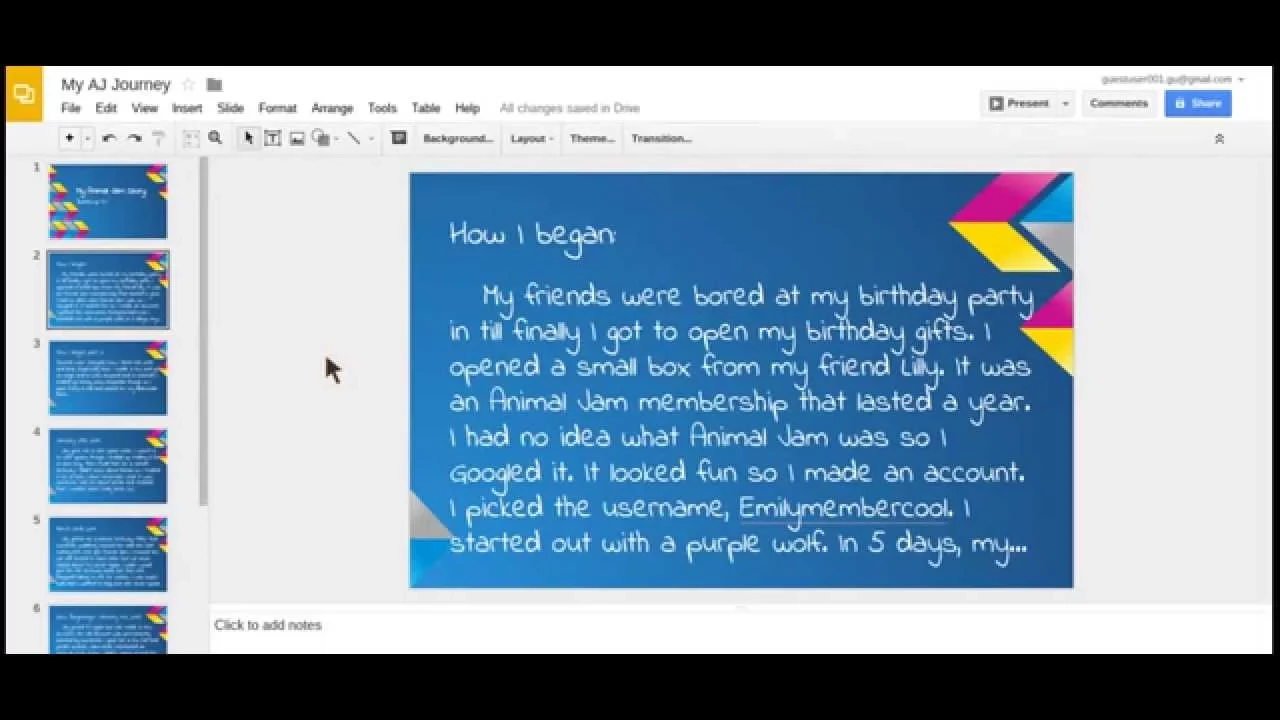Viewport: 1280px width, 720px height.
Task: Open the Arrange menu
Action: coord(332,108)
